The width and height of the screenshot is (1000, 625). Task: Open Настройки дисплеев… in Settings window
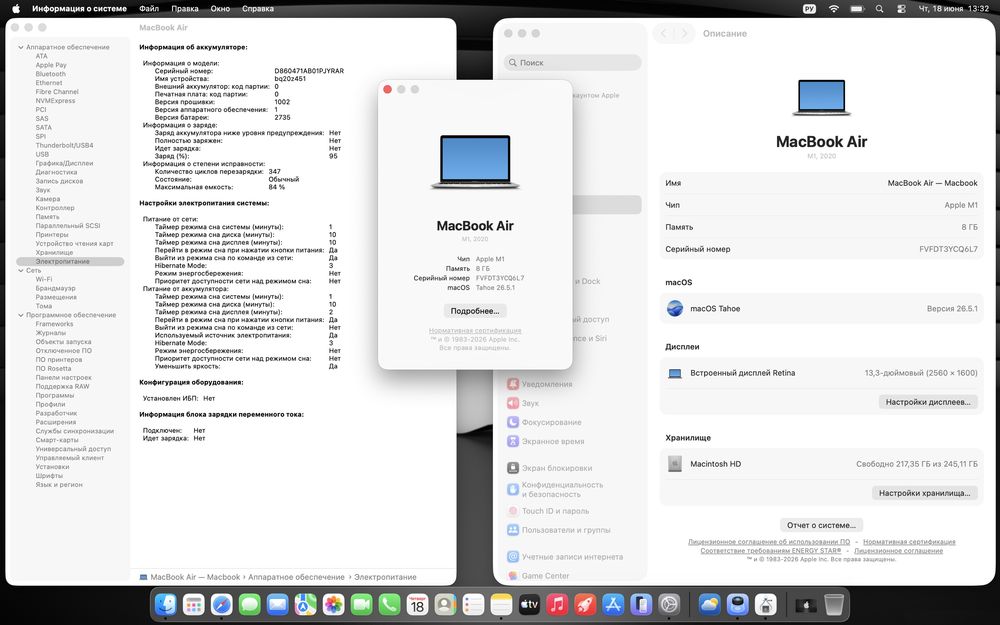click(928, 402)
